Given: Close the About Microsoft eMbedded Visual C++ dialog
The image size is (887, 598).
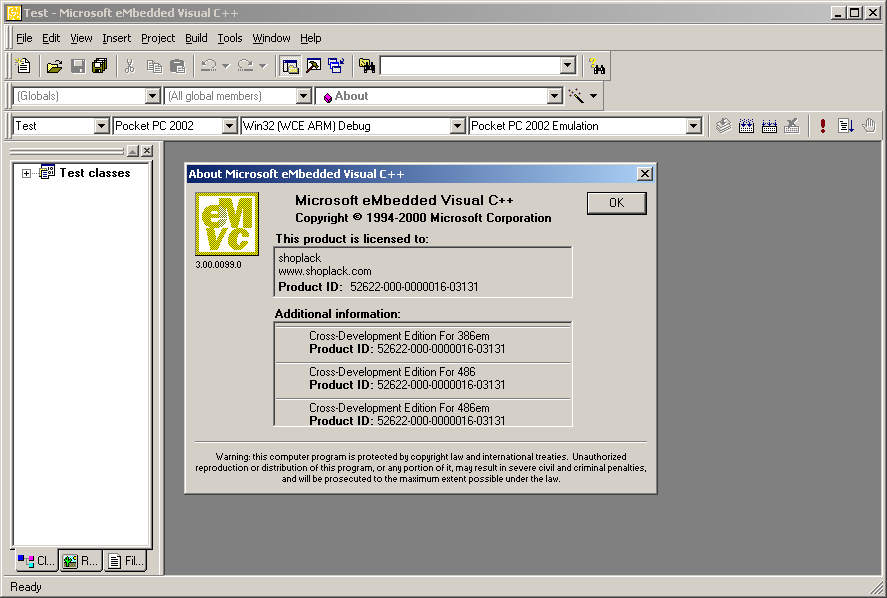Looking at the screenshot, I should (x=644, y=174).
